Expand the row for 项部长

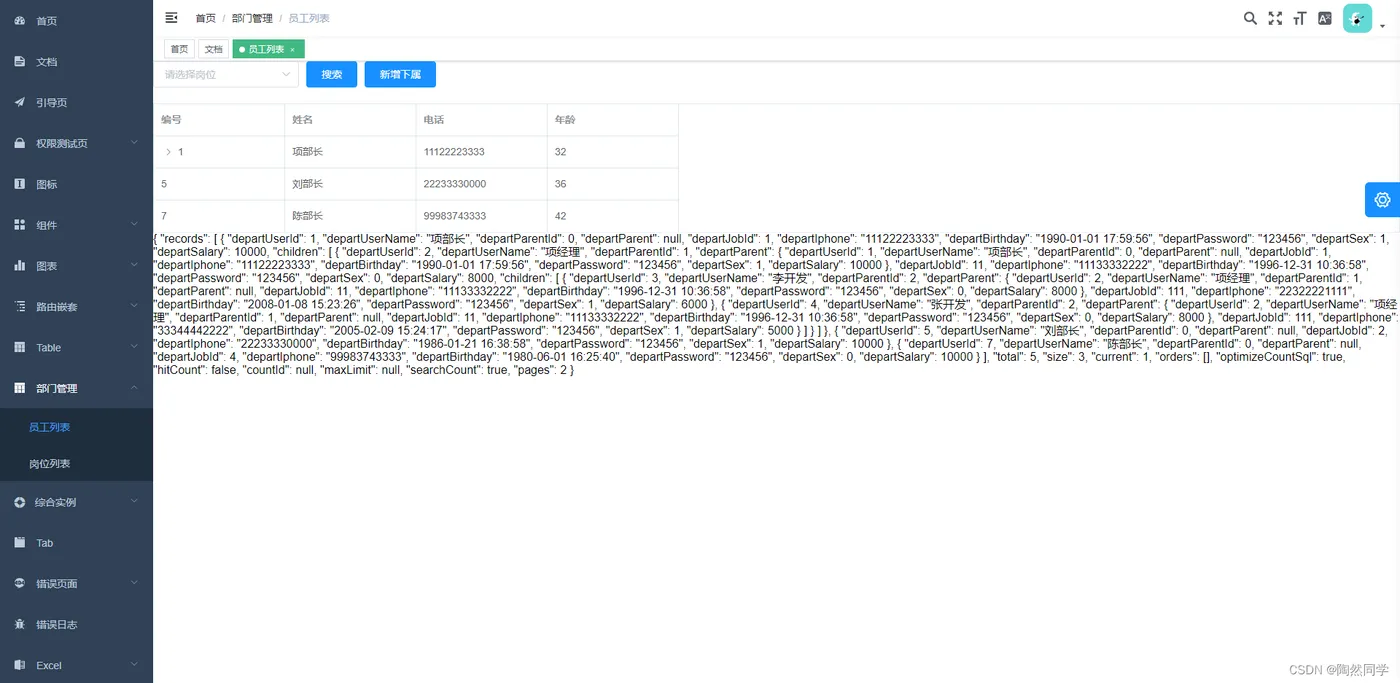click(x=168, y=151)
